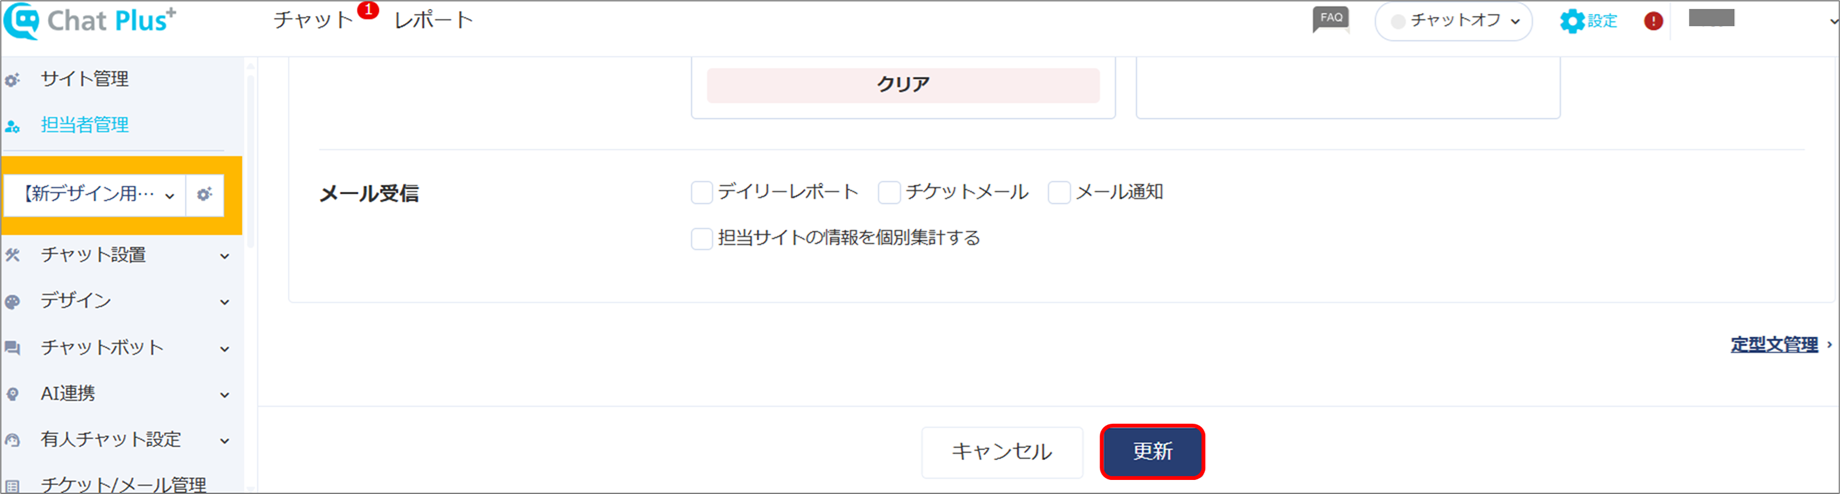Click the サイト管理 gear icon

point(12,79)
